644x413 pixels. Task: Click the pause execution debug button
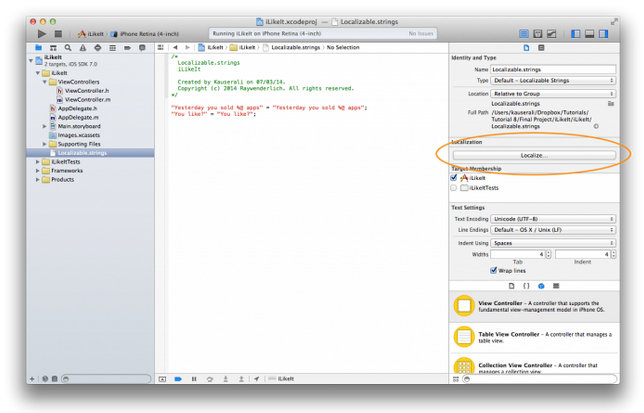click(x=194, y=379)
